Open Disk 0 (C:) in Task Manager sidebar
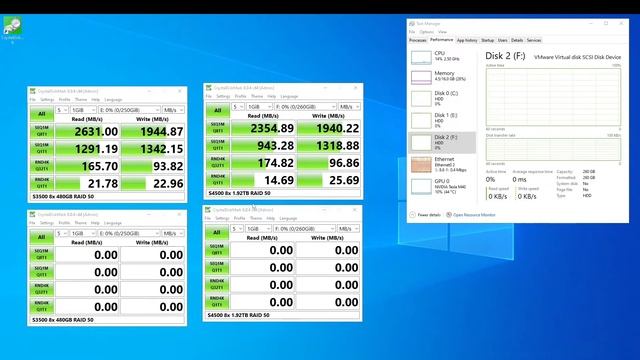The width and height of the screenshot is (640, 360). coord(442,98)
